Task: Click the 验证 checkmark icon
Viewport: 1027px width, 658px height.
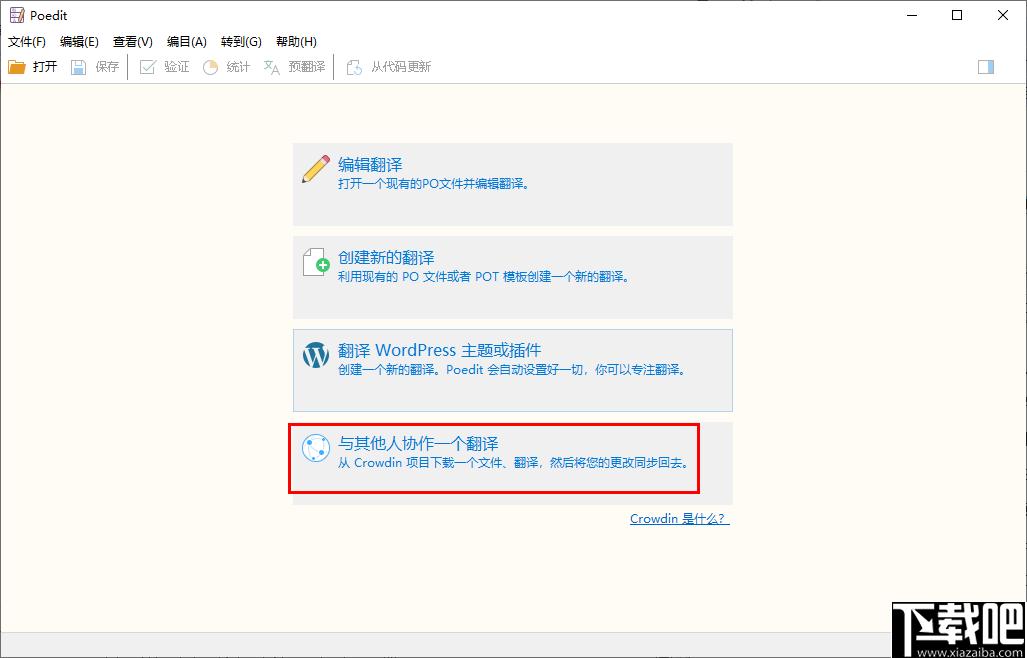Action: pos(148,67)
